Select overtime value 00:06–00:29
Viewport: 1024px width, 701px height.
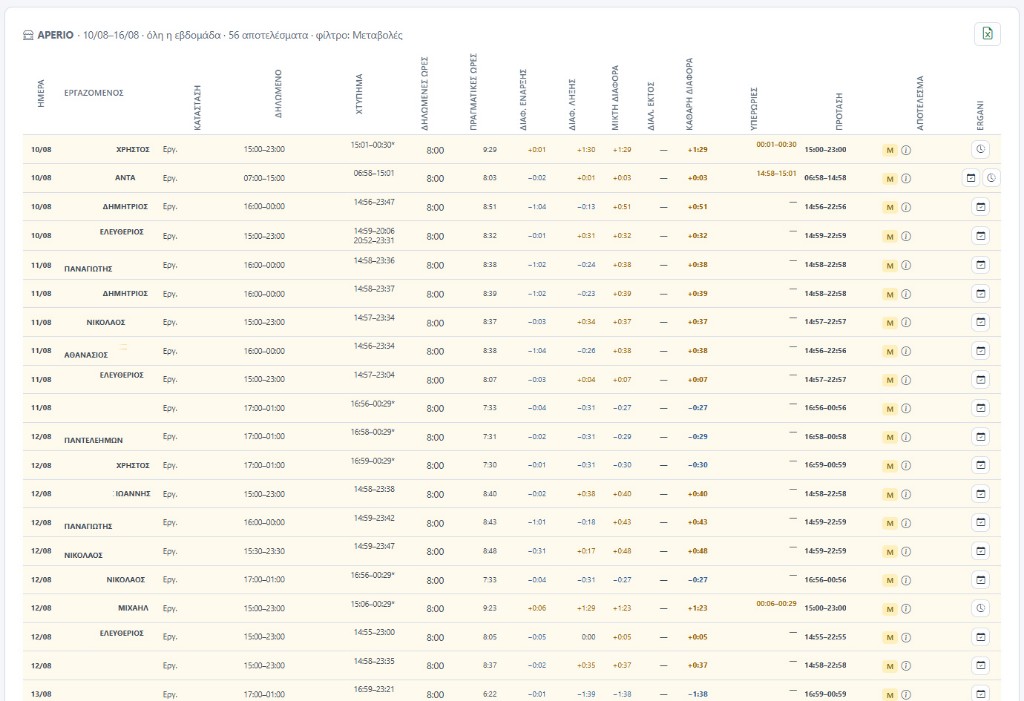[776, 604]
